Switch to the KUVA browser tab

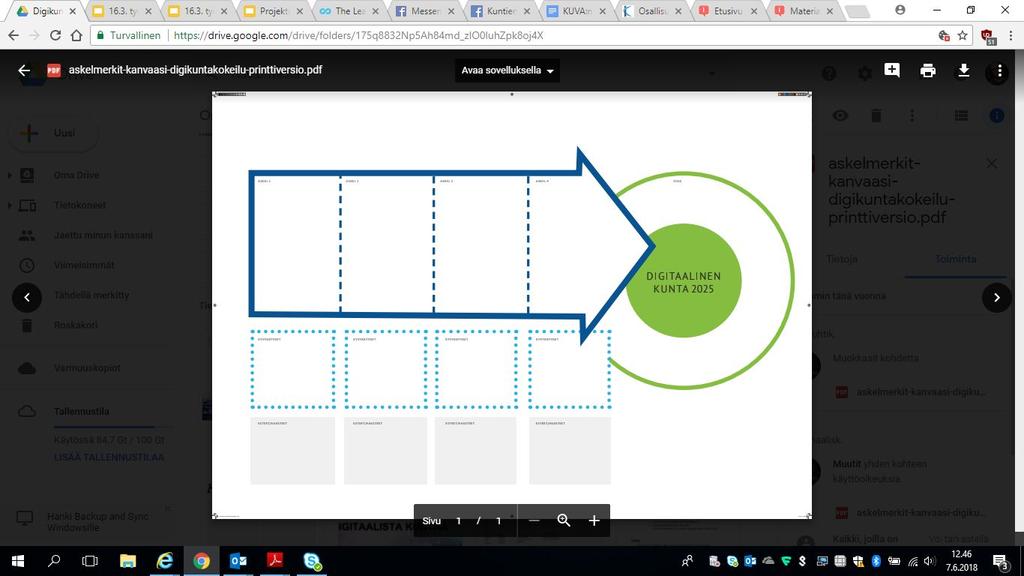(576, 11)
